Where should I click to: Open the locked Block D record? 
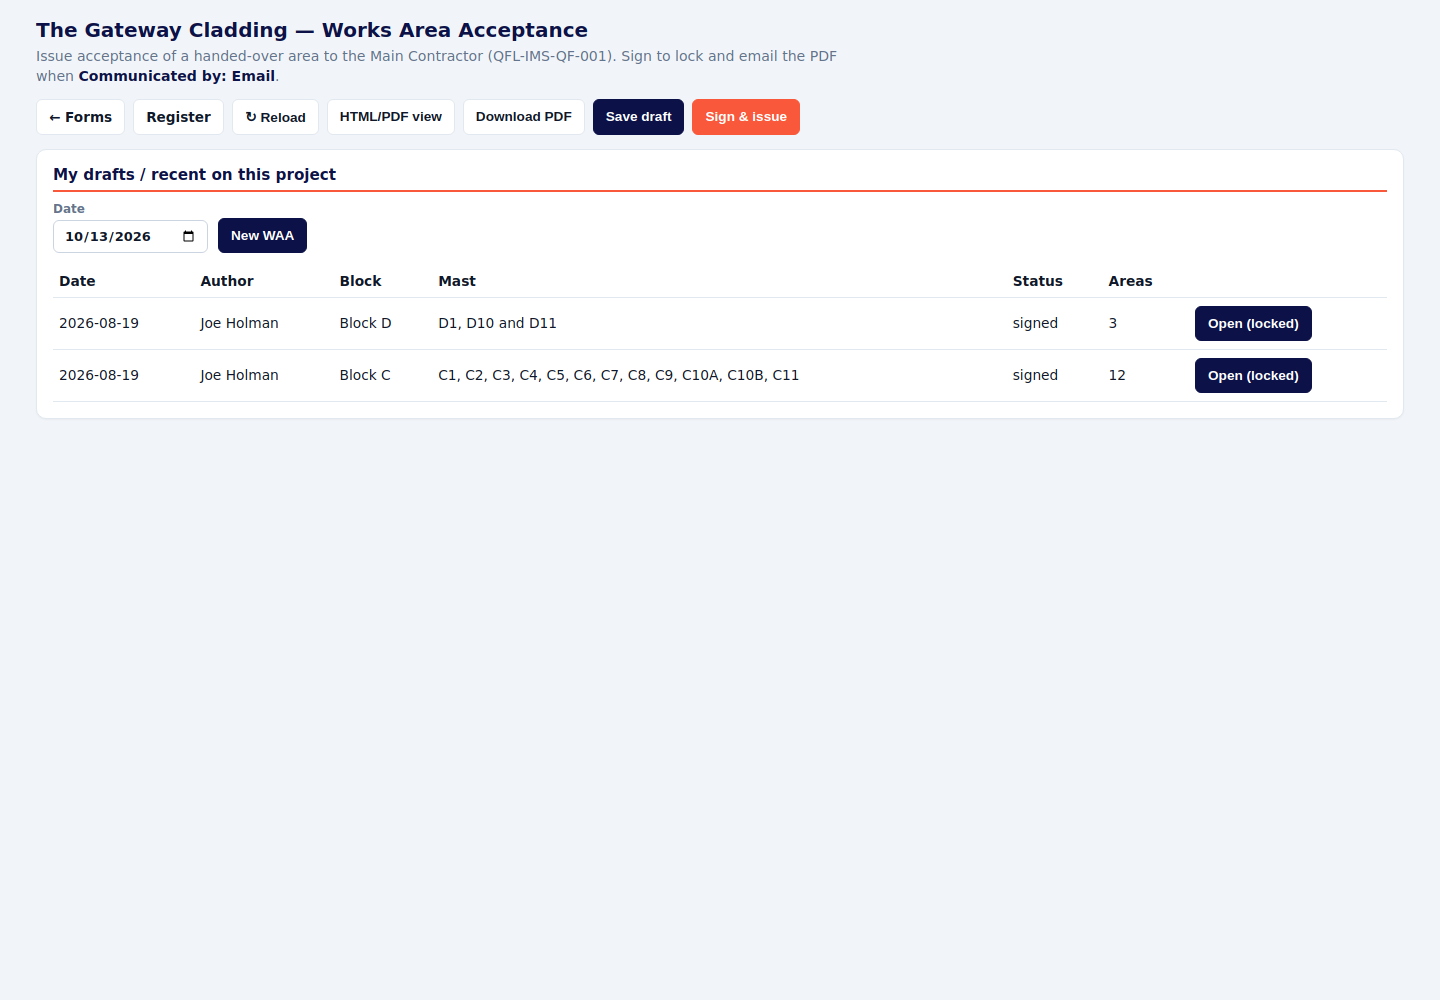coord(1253,324)
